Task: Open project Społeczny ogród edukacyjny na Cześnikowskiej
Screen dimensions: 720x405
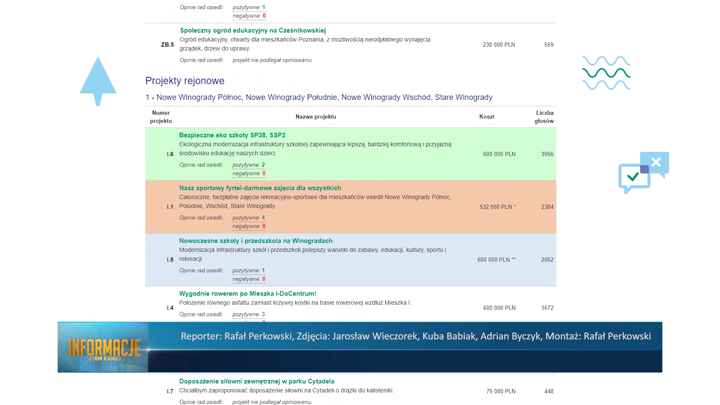Action: (x=252, y=30)
